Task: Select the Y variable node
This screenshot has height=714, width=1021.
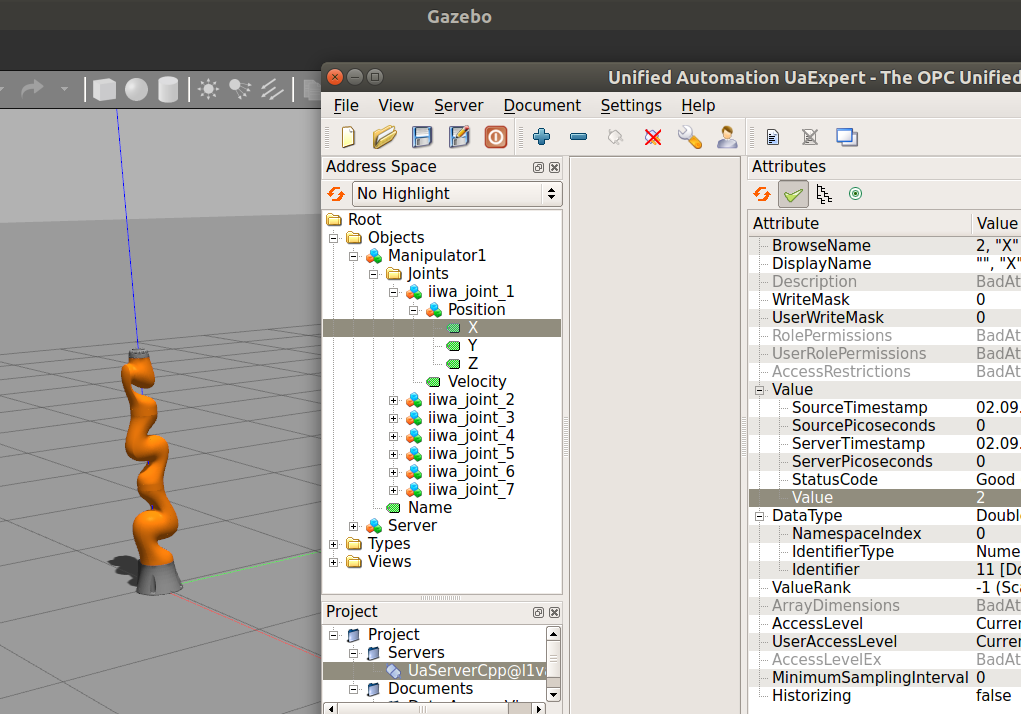Action: tap(472, 346)
